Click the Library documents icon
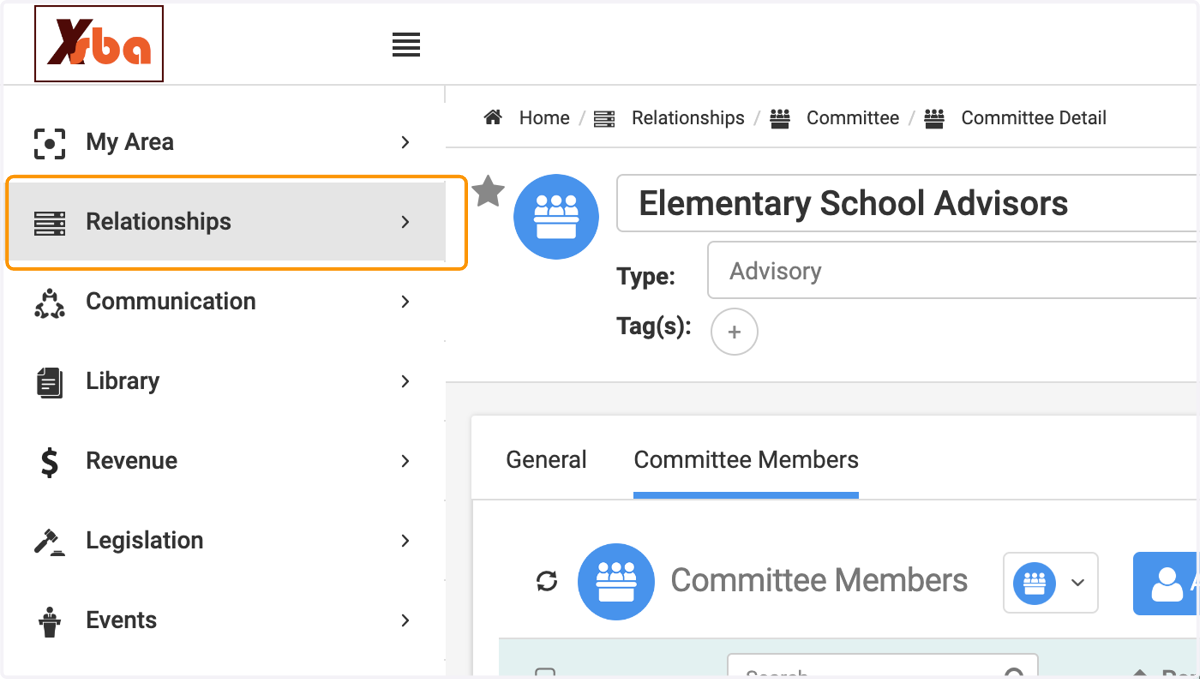The width and height of the screenshot is (1200, 679). pos(50,382)
